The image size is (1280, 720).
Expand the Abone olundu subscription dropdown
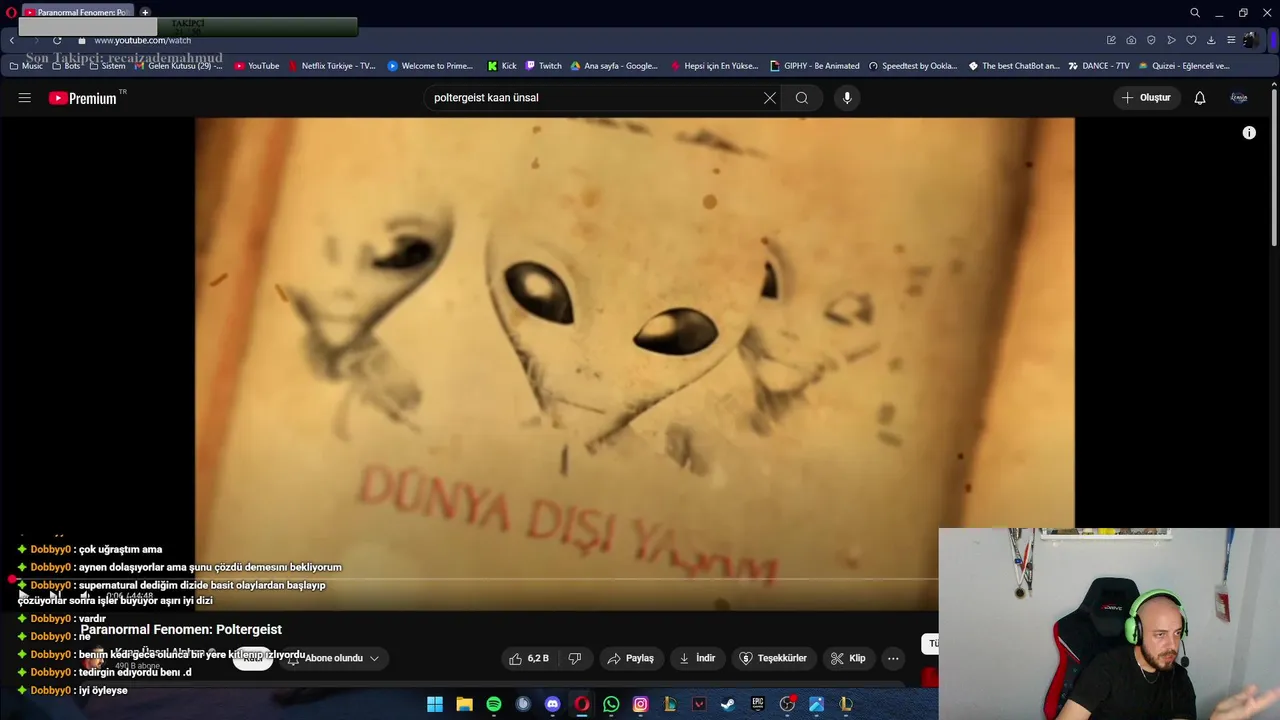click(333, 658)
